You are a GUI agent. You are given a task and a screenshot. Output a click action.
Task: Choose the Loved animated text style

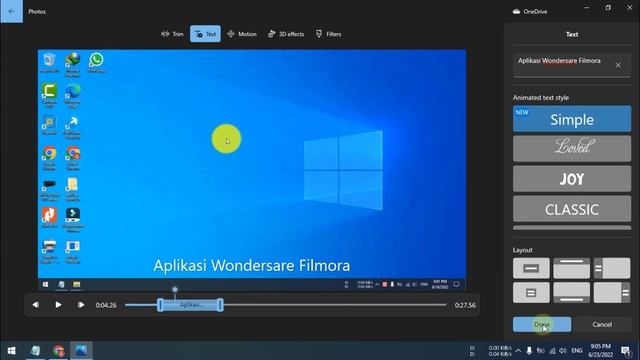572,149
